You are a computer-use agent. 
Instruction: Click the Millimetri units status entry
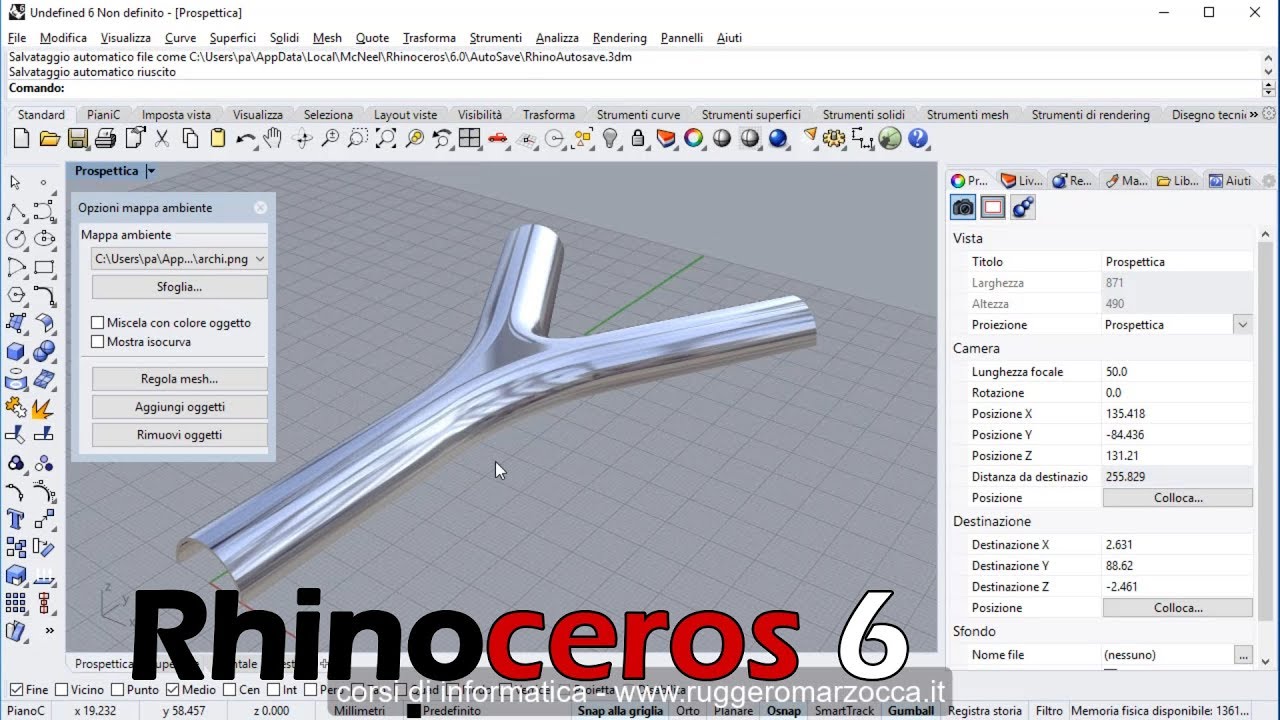pyautogui.click(x=360, y=711)
